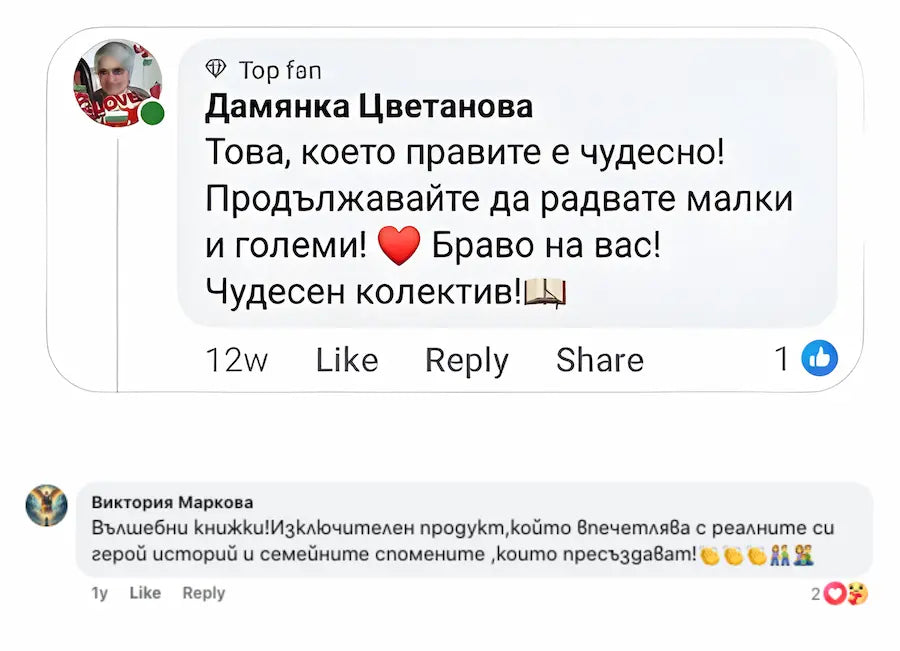Share Дамянка Цветанова's comment
This screenshot has width=900, height=651.
[x=599, y=360]
